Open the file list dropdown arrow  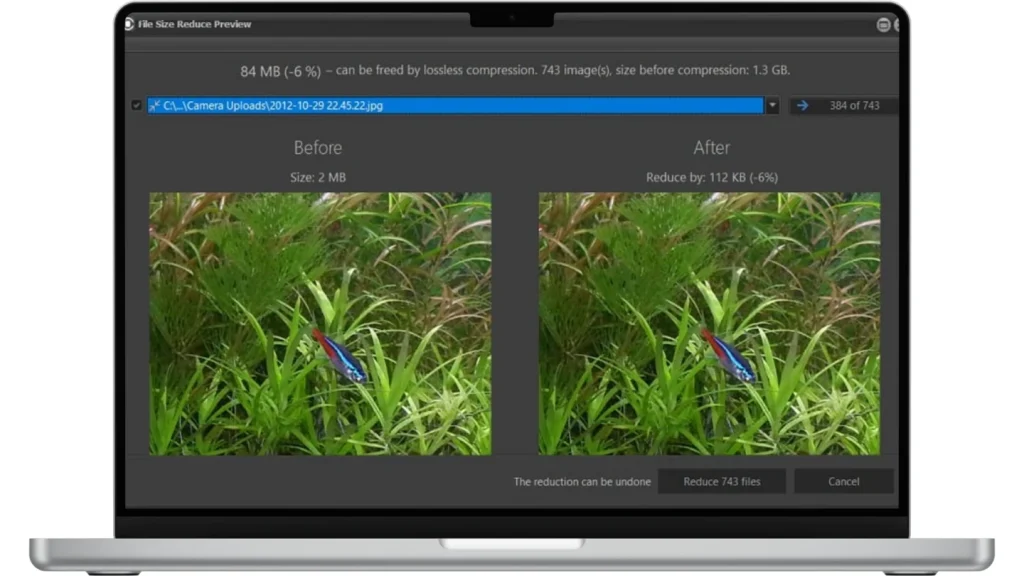(x=772, y=106)
